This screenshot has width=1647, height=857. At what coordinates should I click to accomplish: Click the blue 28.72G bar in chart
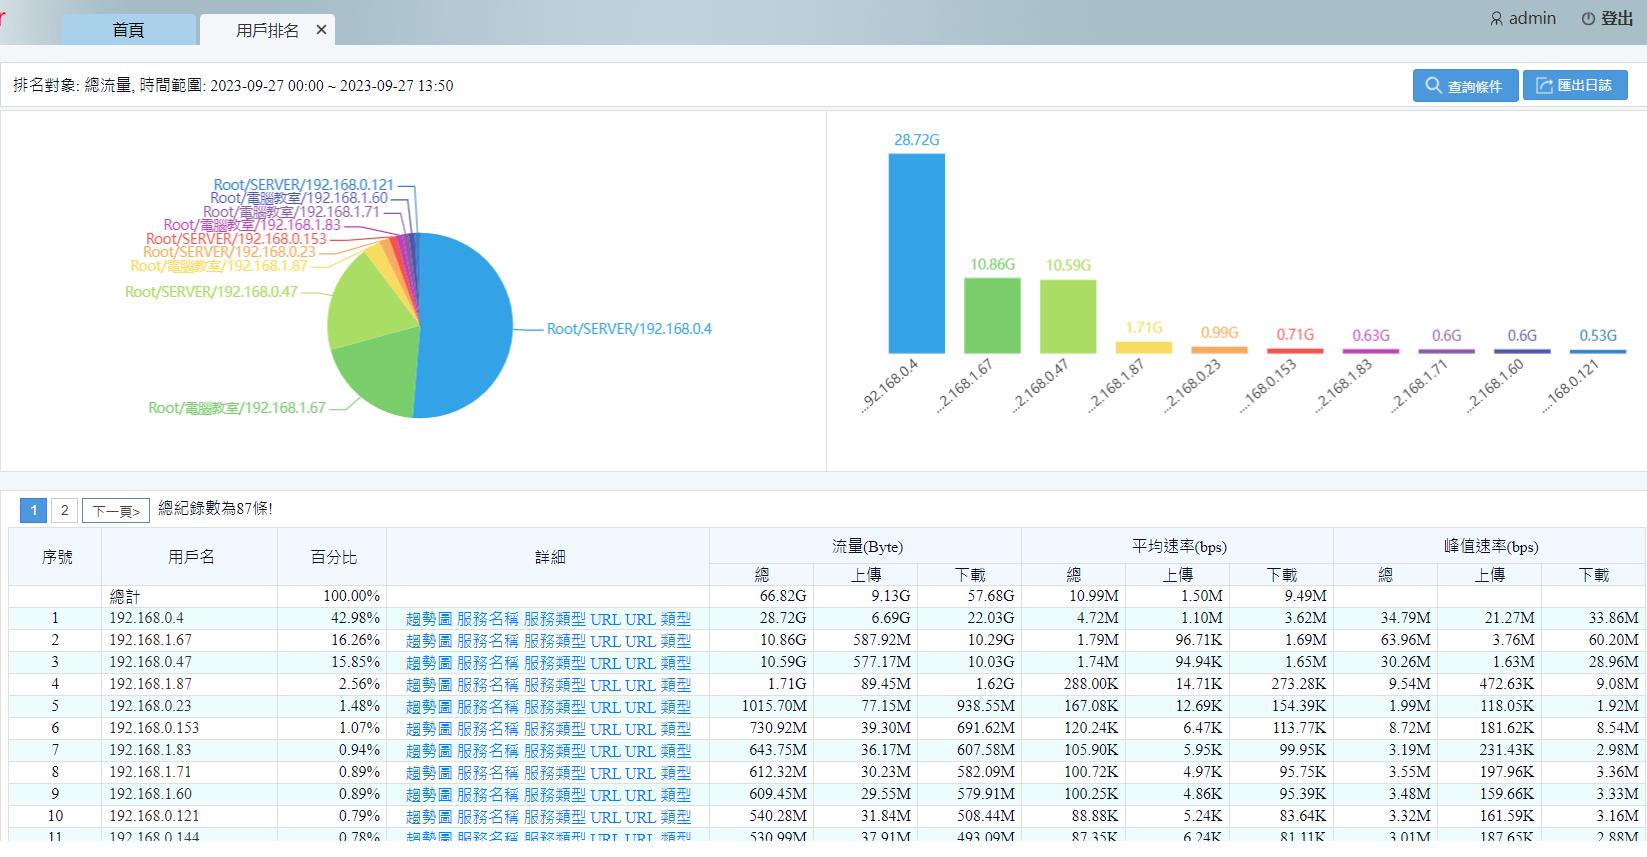917,253
